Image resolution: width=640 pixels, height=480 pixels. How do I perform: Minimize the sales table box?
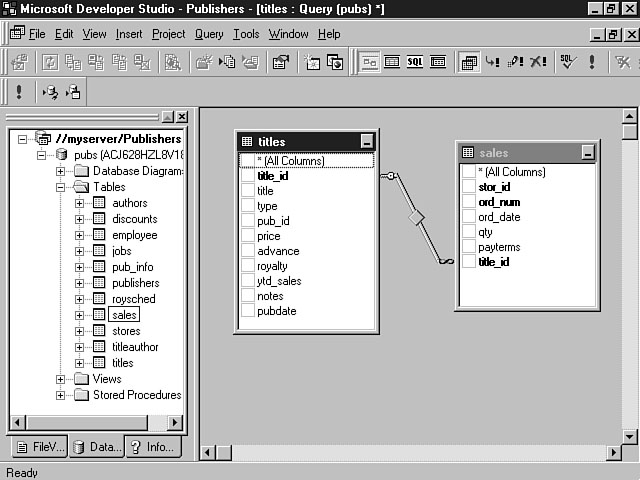(x=587, y=153)
